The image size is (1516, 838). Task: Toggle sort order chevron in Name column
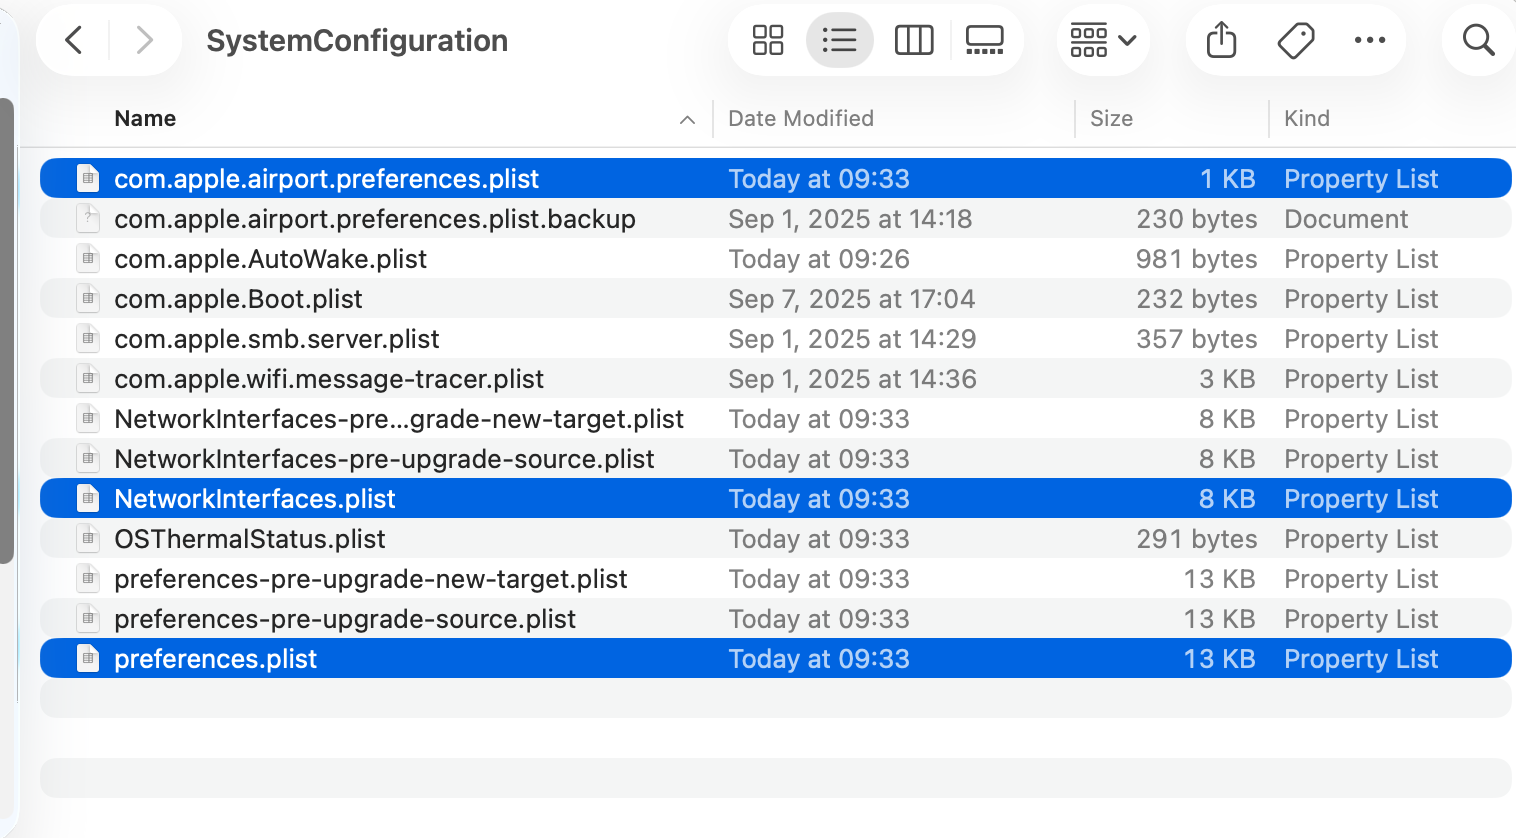click(x=687, y=120)
